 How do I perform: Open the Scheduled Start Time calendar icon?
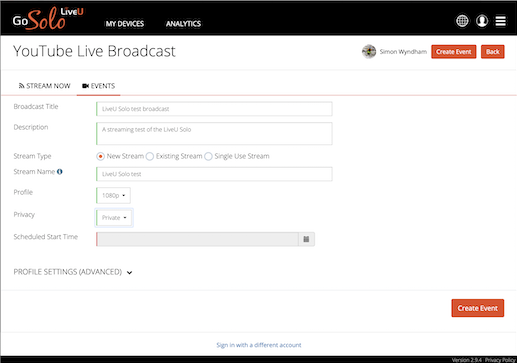(x=306, y=239)
